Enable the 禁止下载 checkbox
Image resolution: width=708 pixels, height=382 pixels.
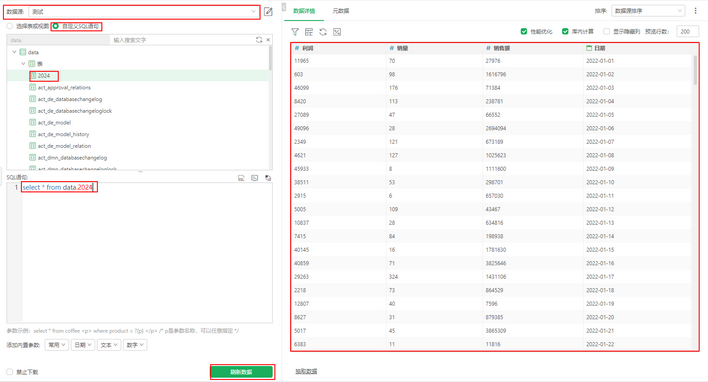[x=9, y=372]
